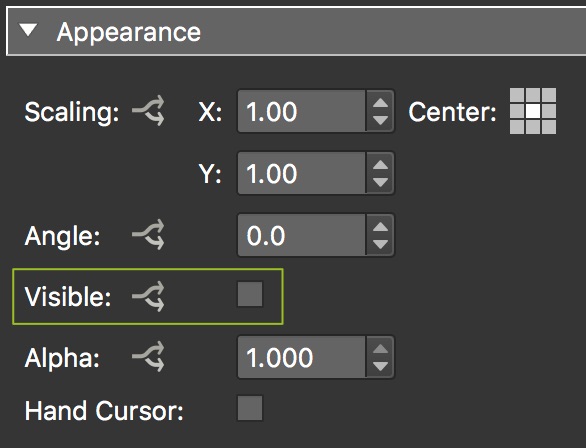Click the Angle value field
This screenshot has width=586, height=448.
tap(302, 235)
